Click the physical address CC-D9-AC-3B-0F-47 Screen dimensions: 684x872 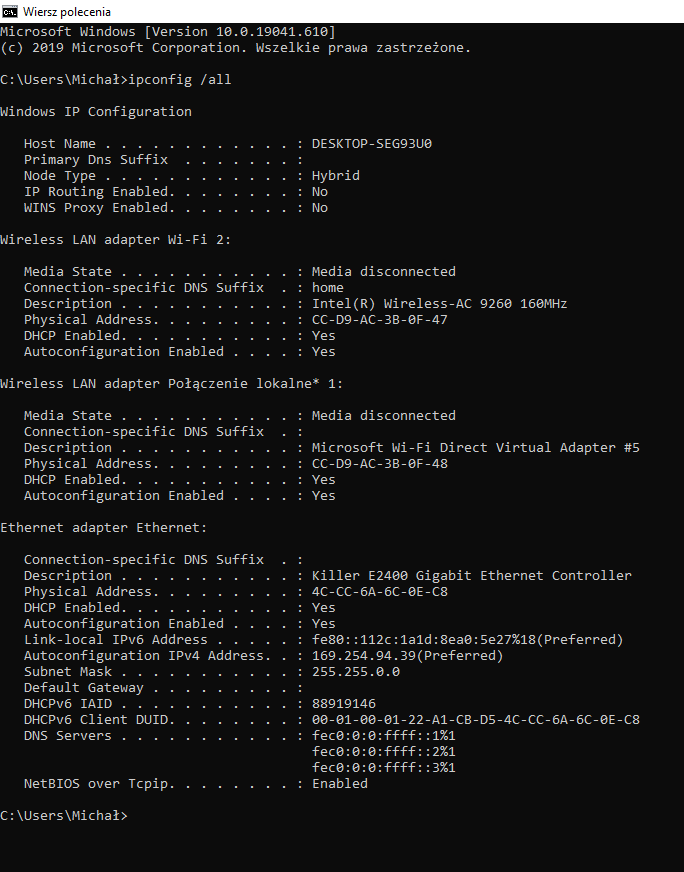(x=379, y=319)
